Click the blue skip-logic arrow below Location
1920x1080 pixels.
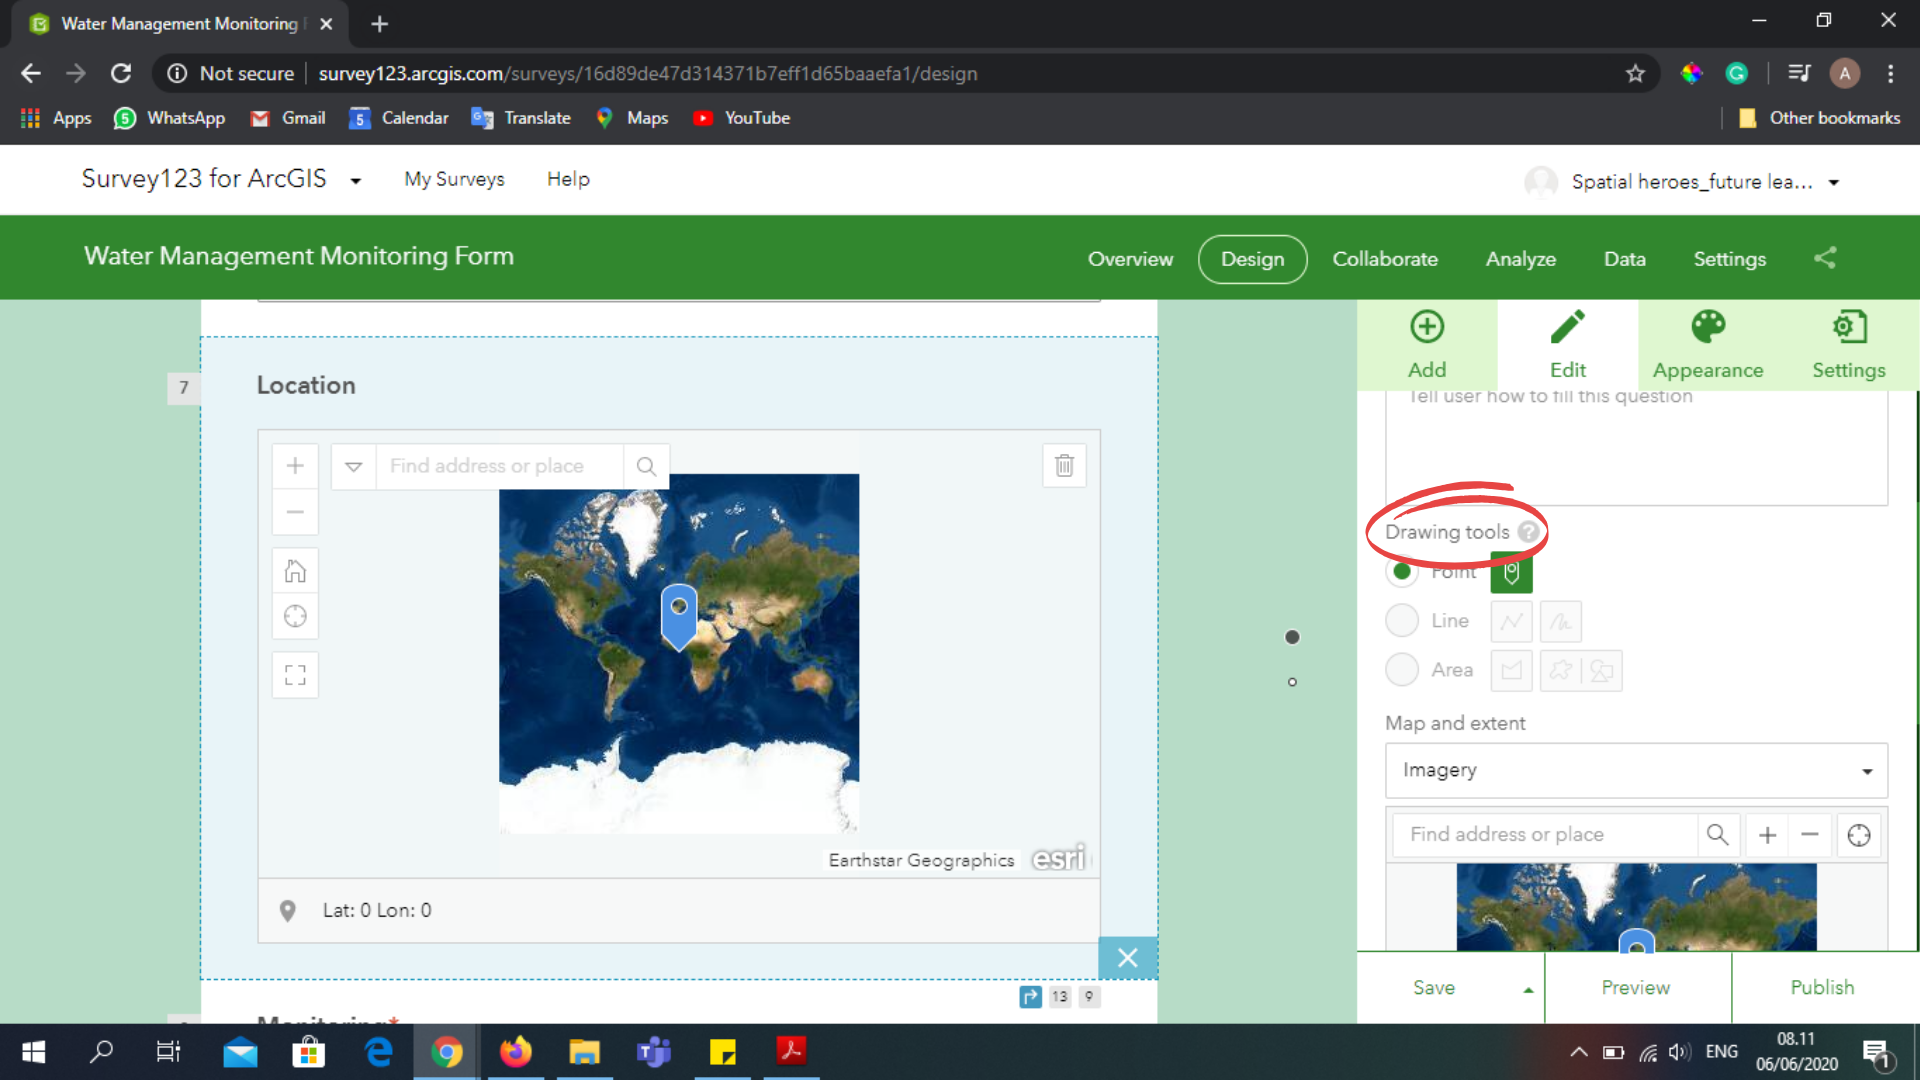point(1030,996)
